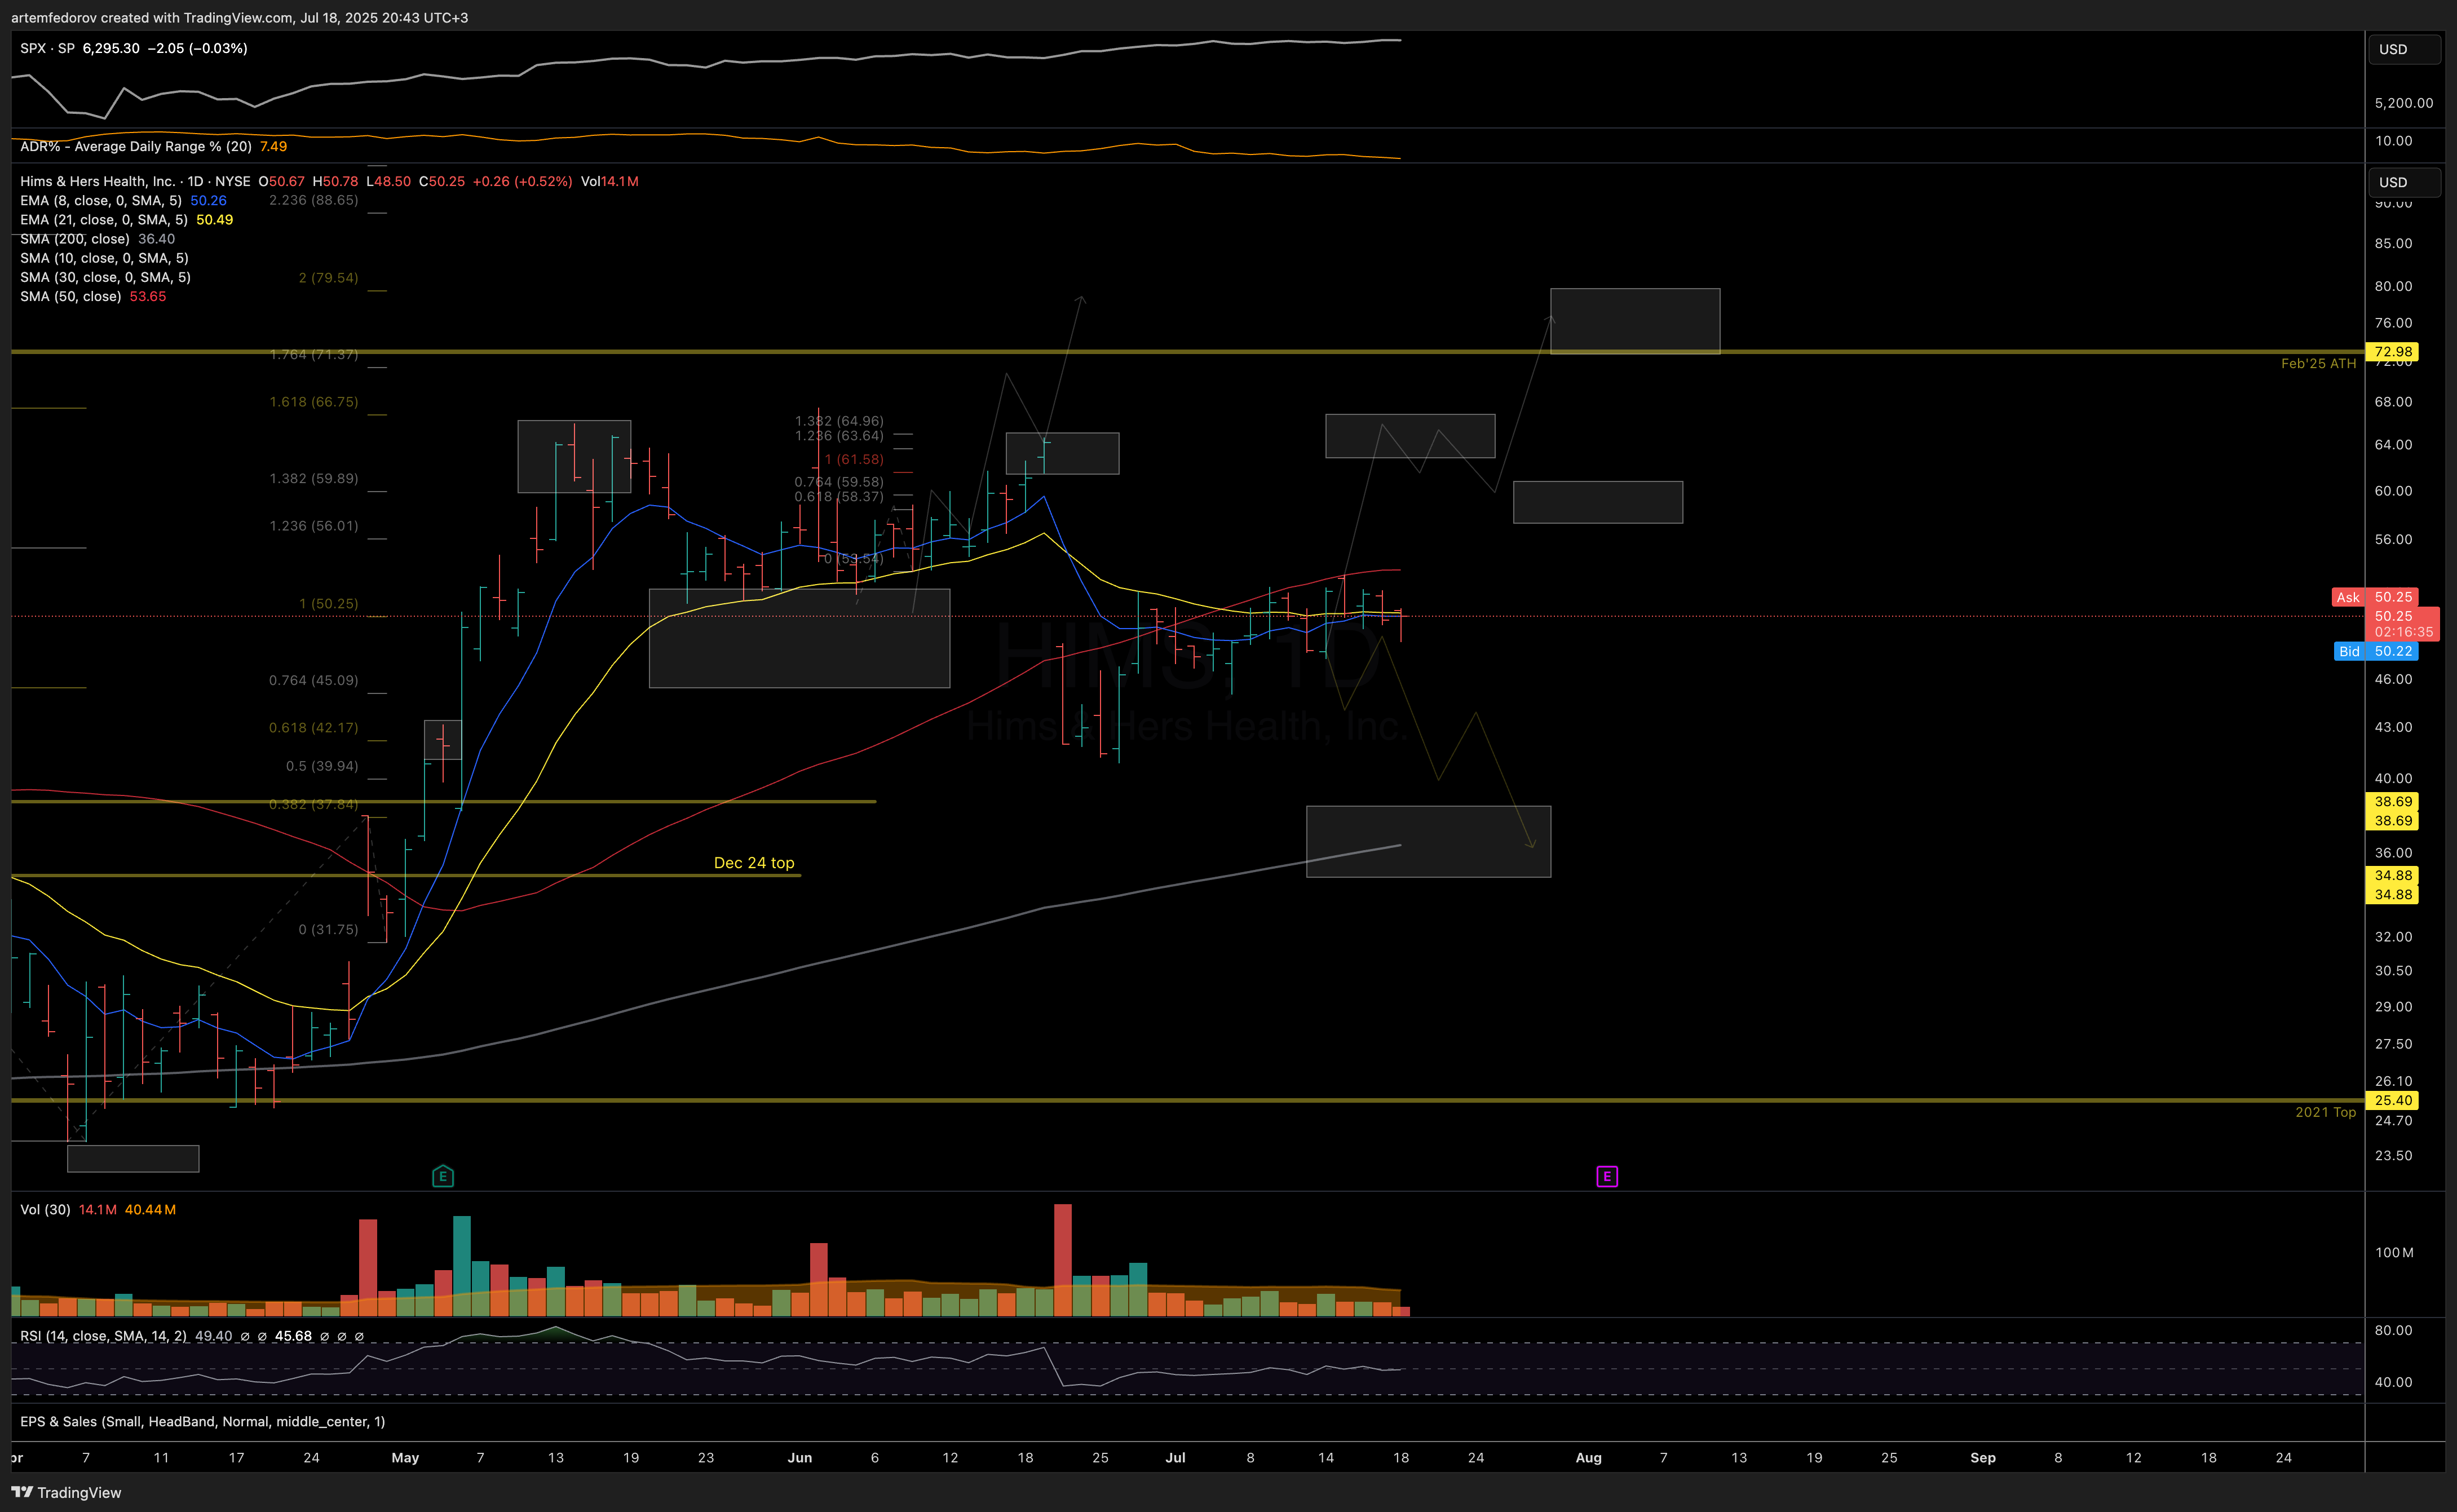Click the 40.44M volume average value
Image resolution: width=2457 pixels, height=1512 pixels.
point(150,1209)
